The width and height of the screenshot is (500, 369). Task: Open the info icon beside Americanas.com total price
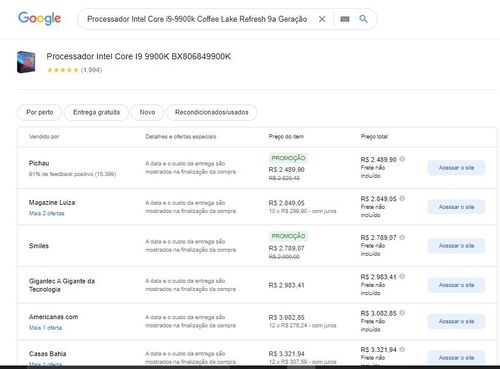point(402,313)
